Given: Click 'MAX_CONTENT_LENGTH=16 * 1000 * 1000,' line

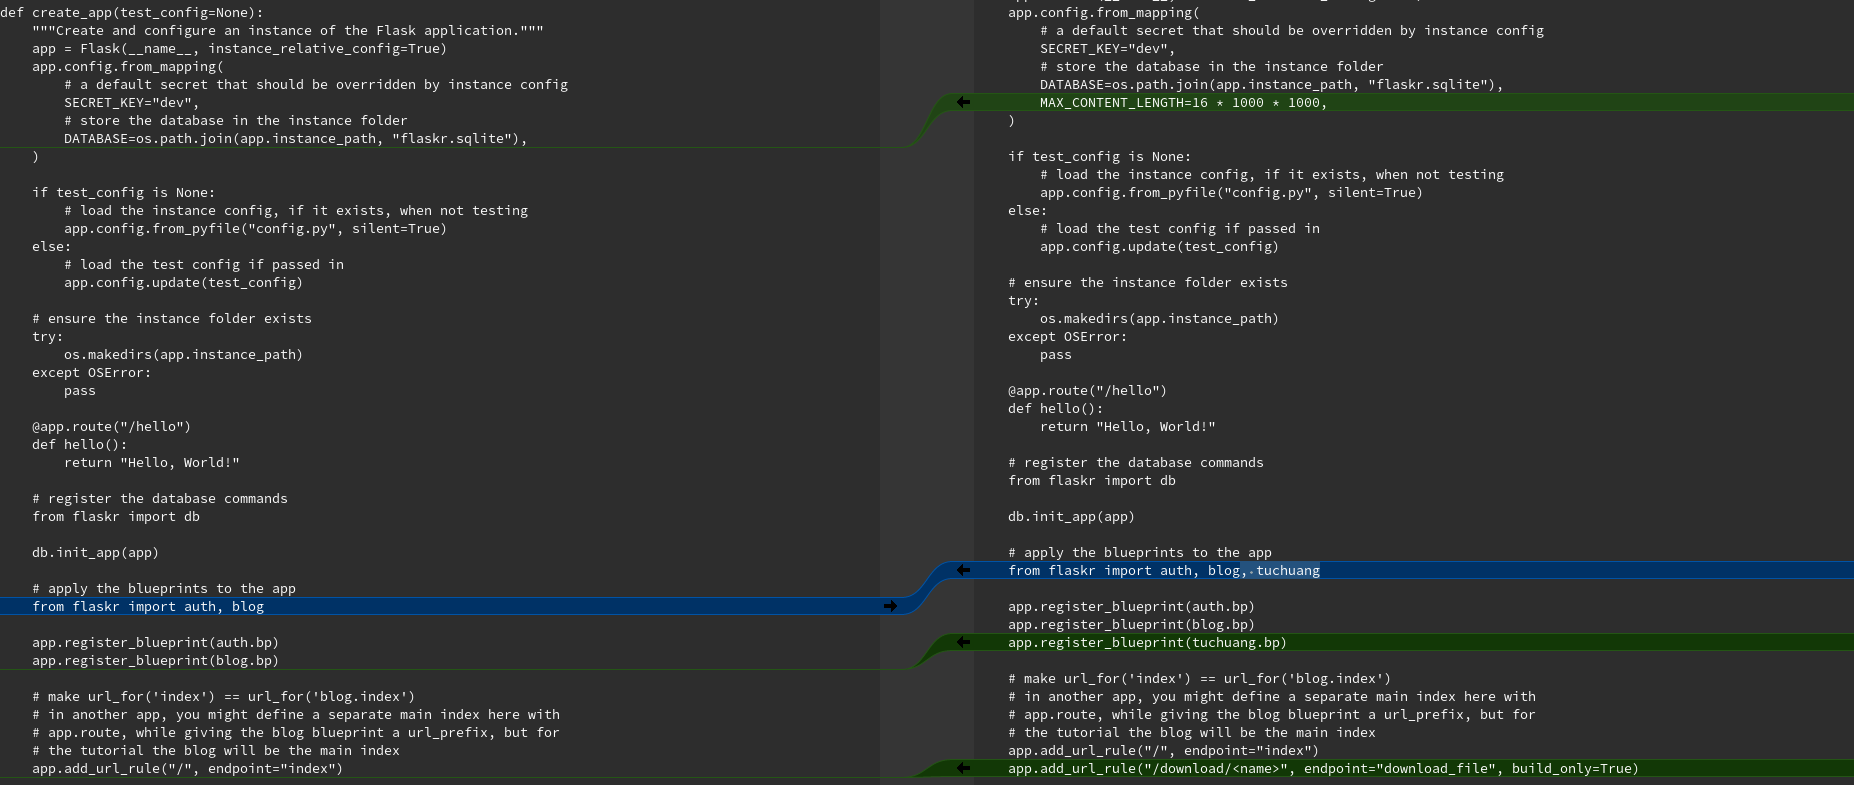Looking at the screenshot, I should 1184,102.
